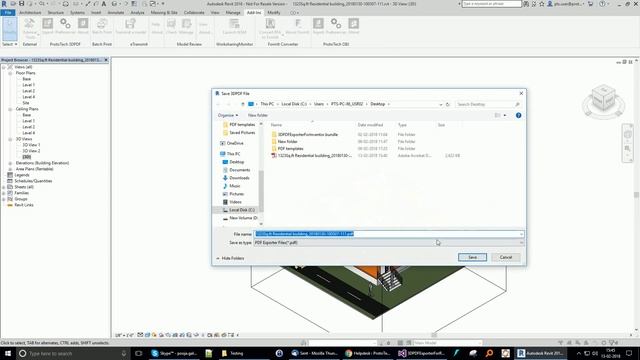Launch the Batch Print tool
This screenshot has width=640, height=360.
(x=102, y=26)
